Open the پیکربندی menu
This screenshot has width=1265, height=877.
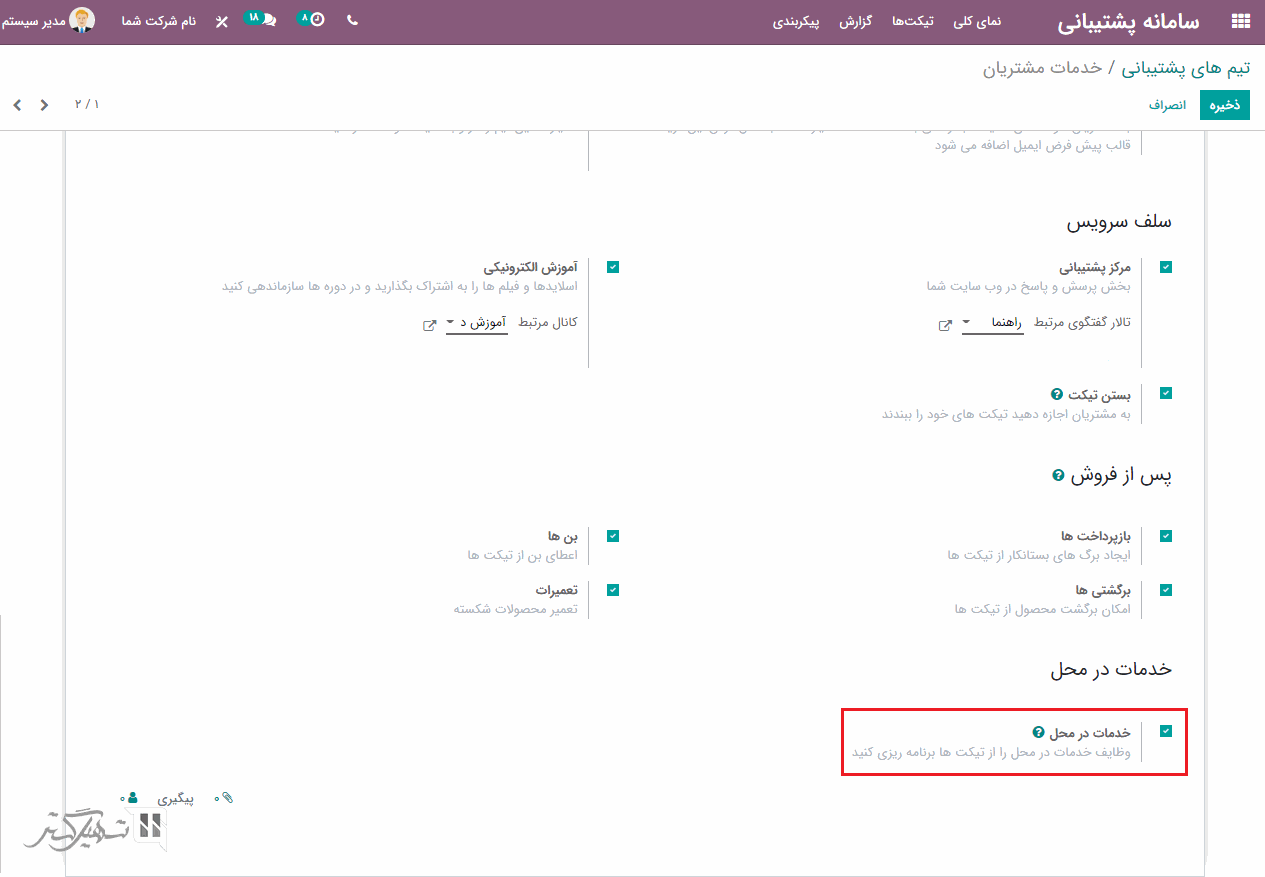(796, 21)
